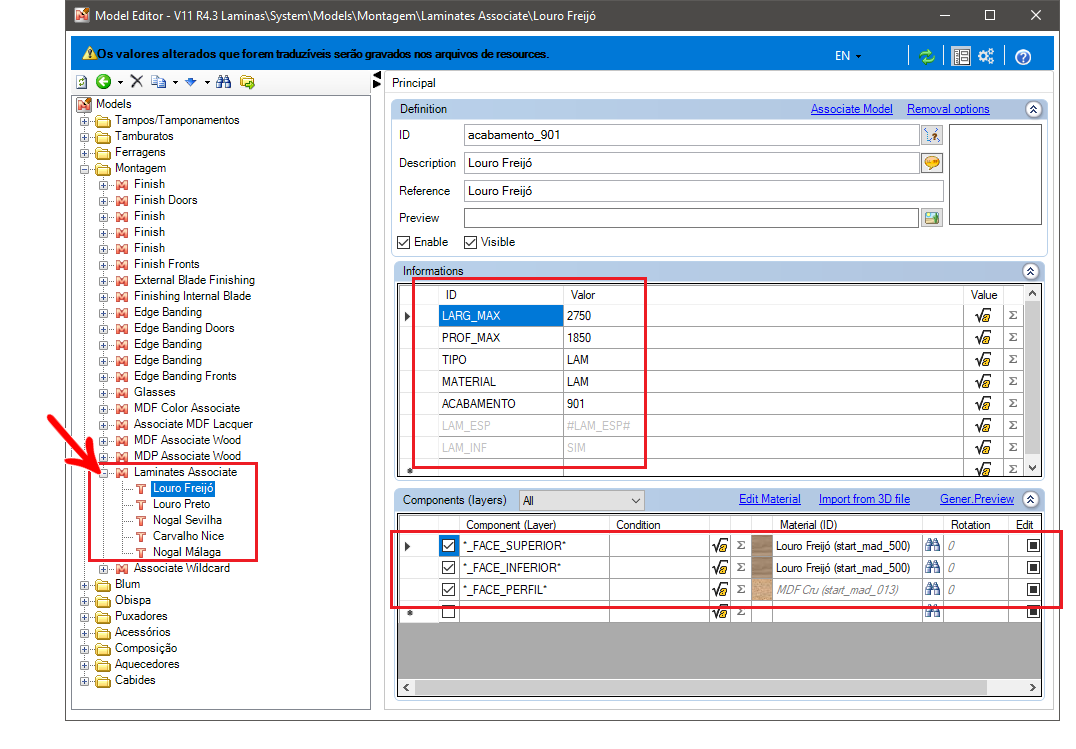This screenshot has width=1076, height=749.
Task: Click into the ID field containing acabamento_901
Action: coord(692,135)
